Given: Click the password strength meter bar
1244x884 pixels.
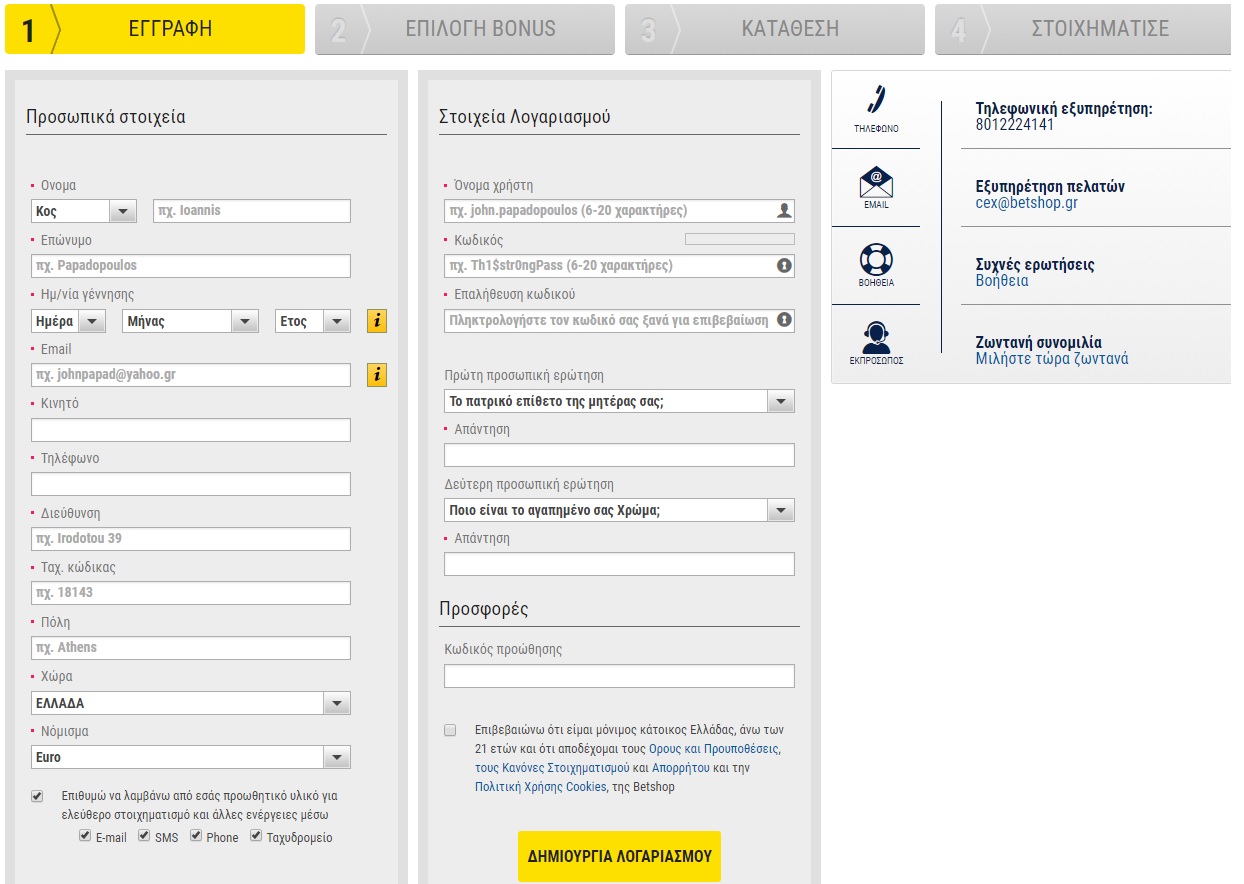Looking at the screenshot, I should 739,239.
